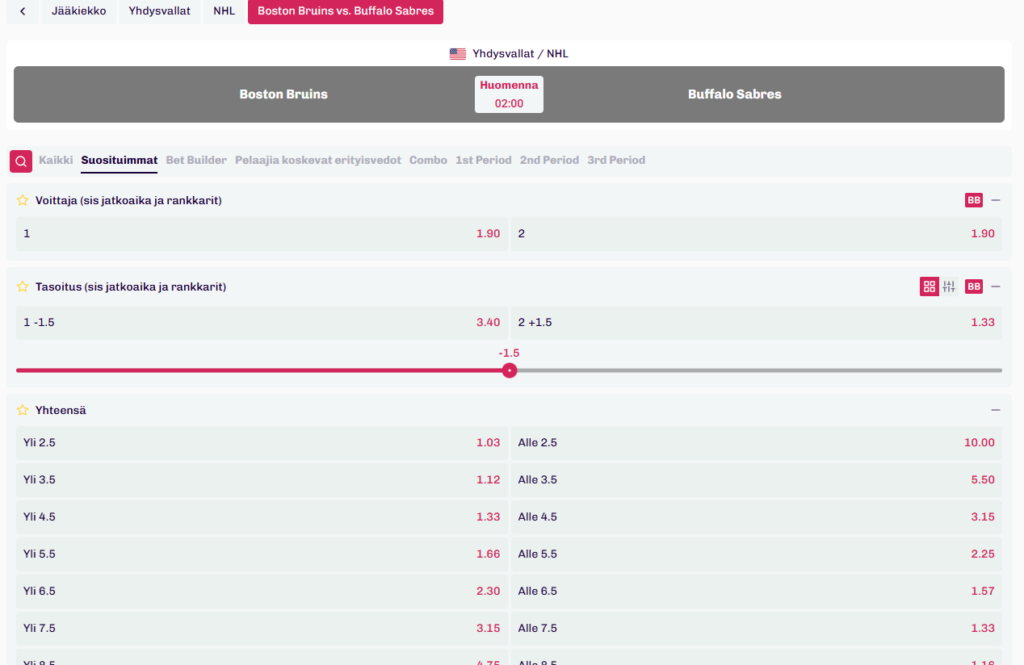Viewport: 1024px width, 665px height.
Task: Click the United States flag icon
Action: (x=458, y=54)
